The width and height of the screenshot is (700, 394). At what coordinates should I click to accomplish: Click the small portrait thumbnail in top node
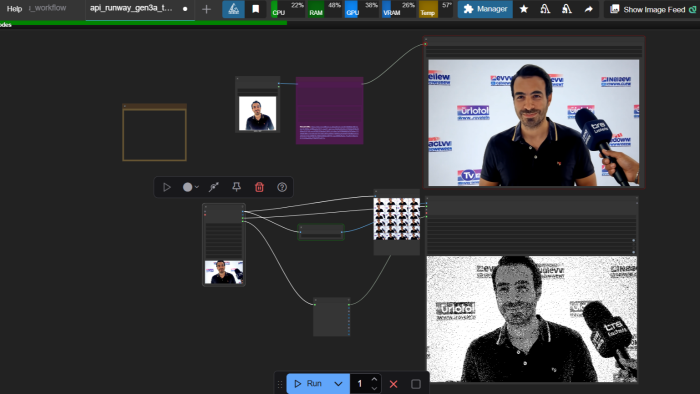point(258,113)
